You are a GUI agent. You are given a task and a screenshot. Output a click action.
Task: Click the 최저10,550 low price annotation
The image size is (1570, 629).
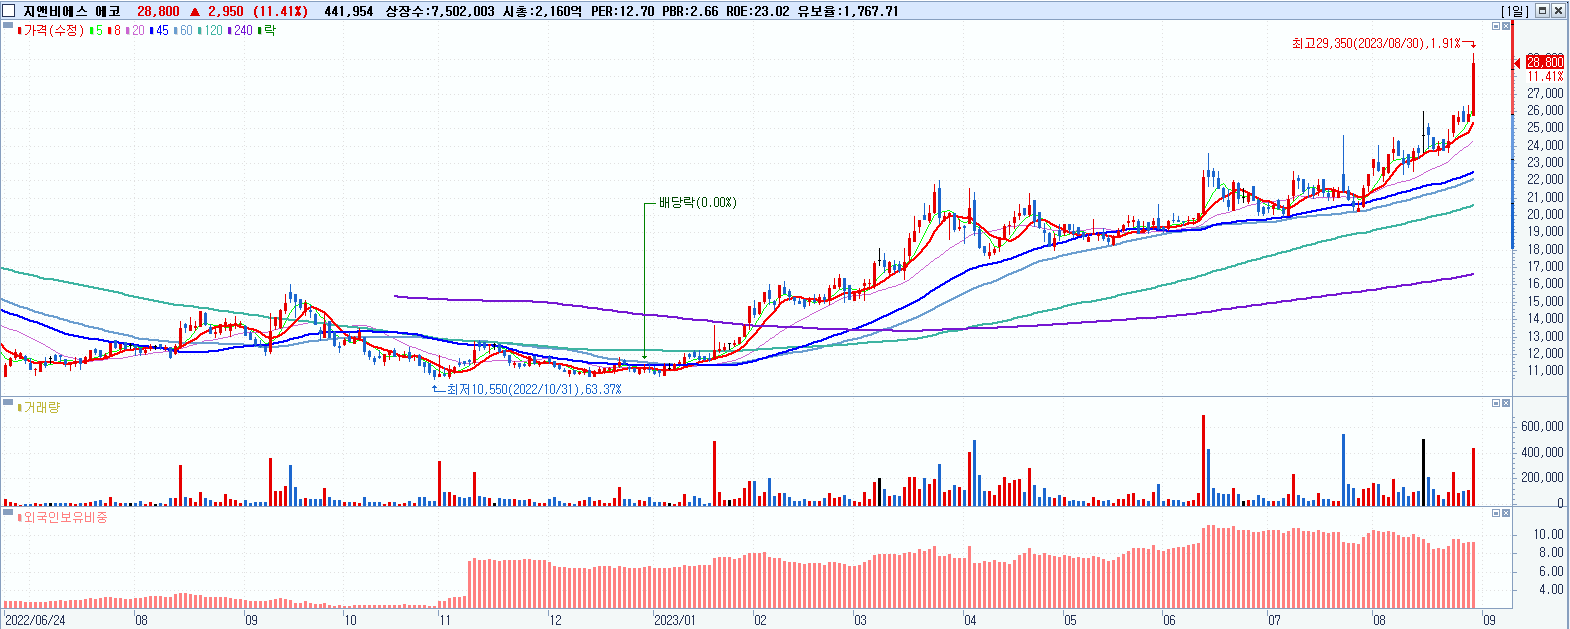[x=533, y=389]
